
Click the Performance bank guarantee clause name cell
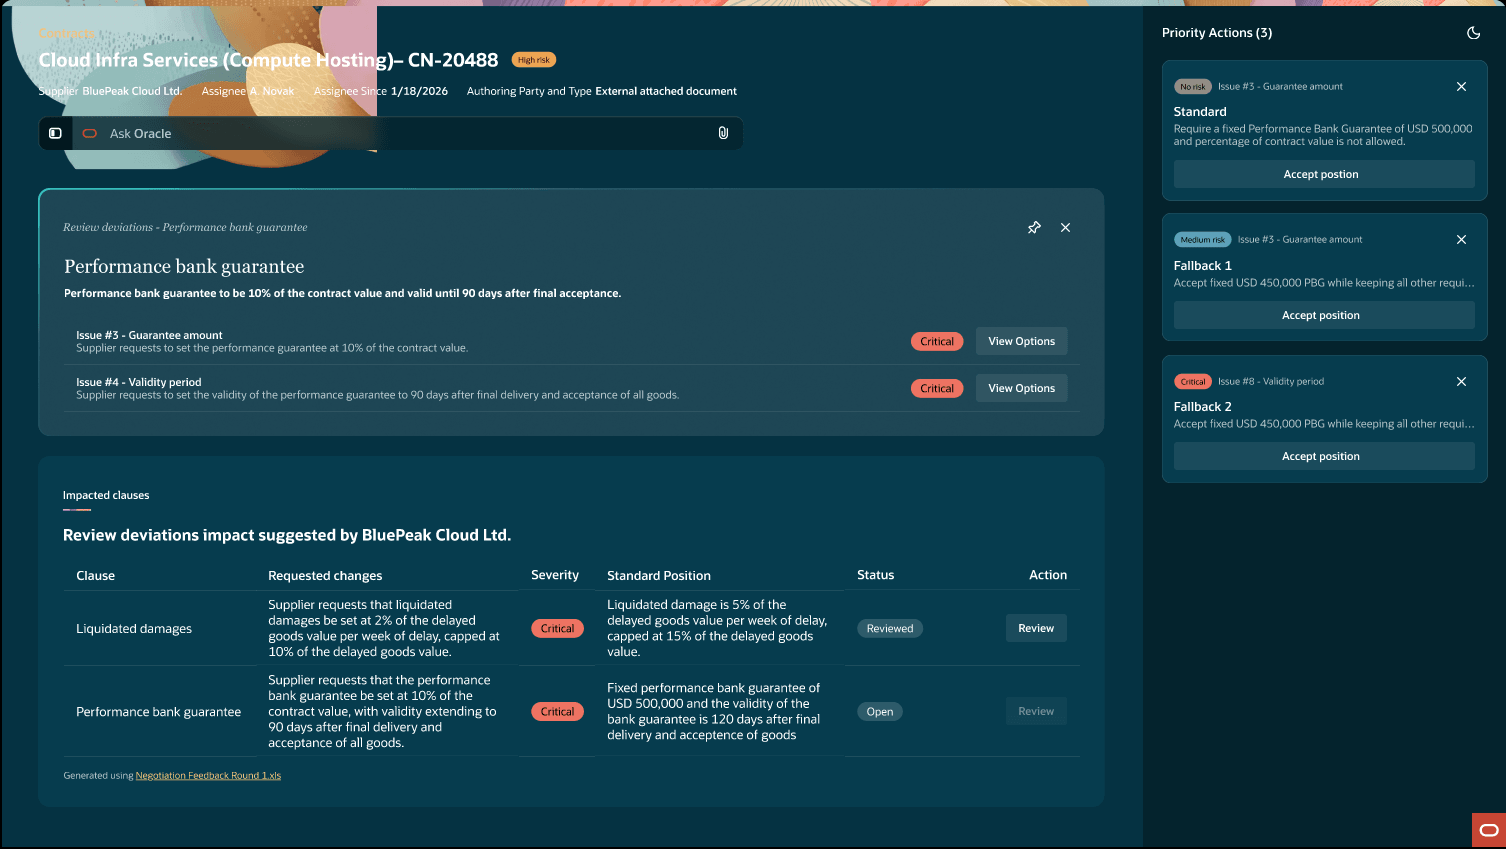click(x=158, y=712)
